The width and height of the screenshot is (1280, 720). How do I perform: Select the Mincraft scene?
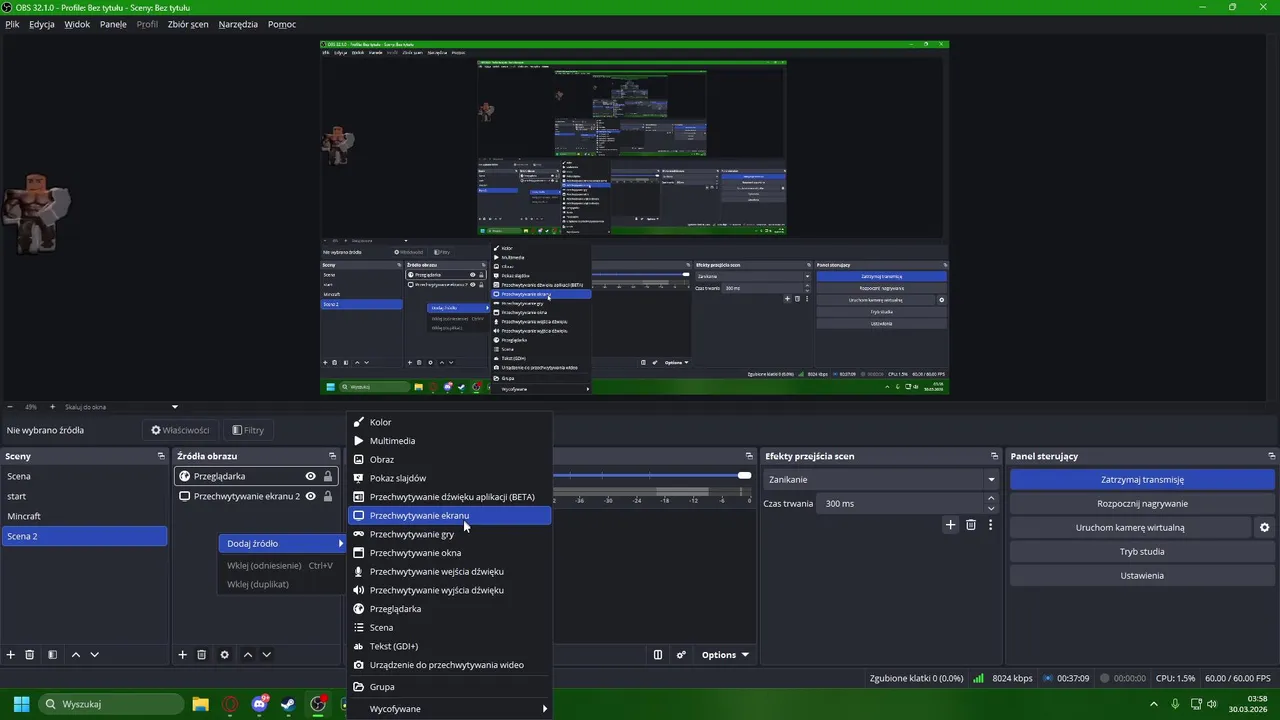pyautogui.click(x=84, y=516)
